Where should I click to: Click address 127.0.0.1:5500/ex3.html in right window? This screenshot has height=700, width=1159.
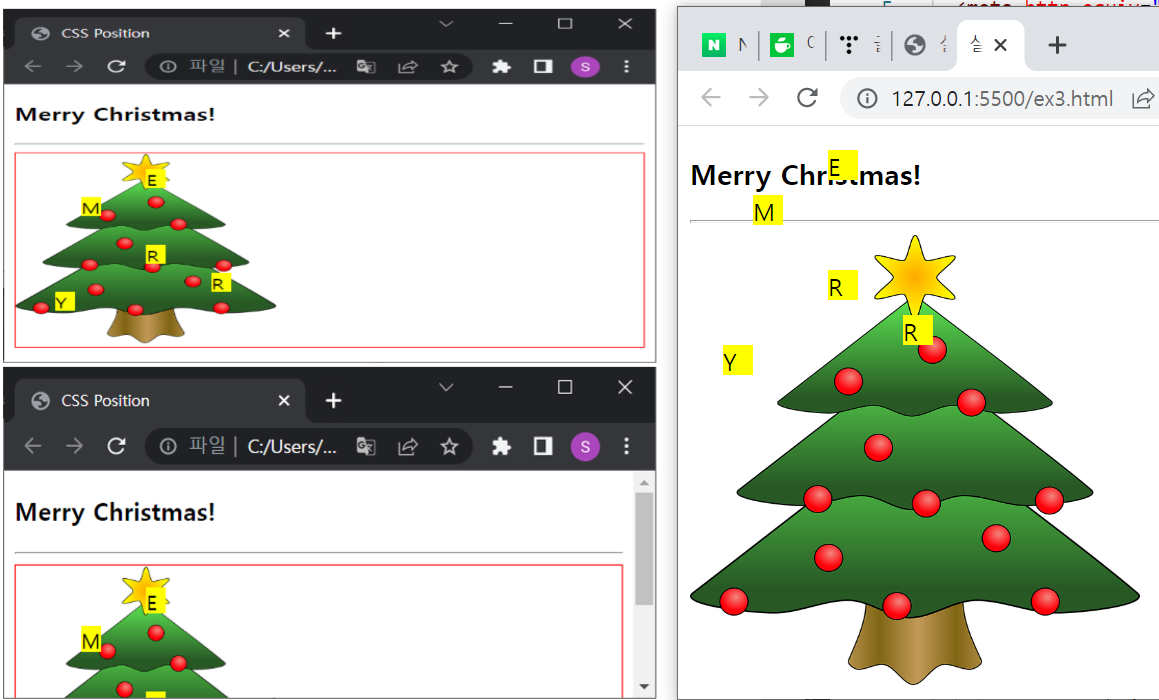click(x=1002, y=98)
